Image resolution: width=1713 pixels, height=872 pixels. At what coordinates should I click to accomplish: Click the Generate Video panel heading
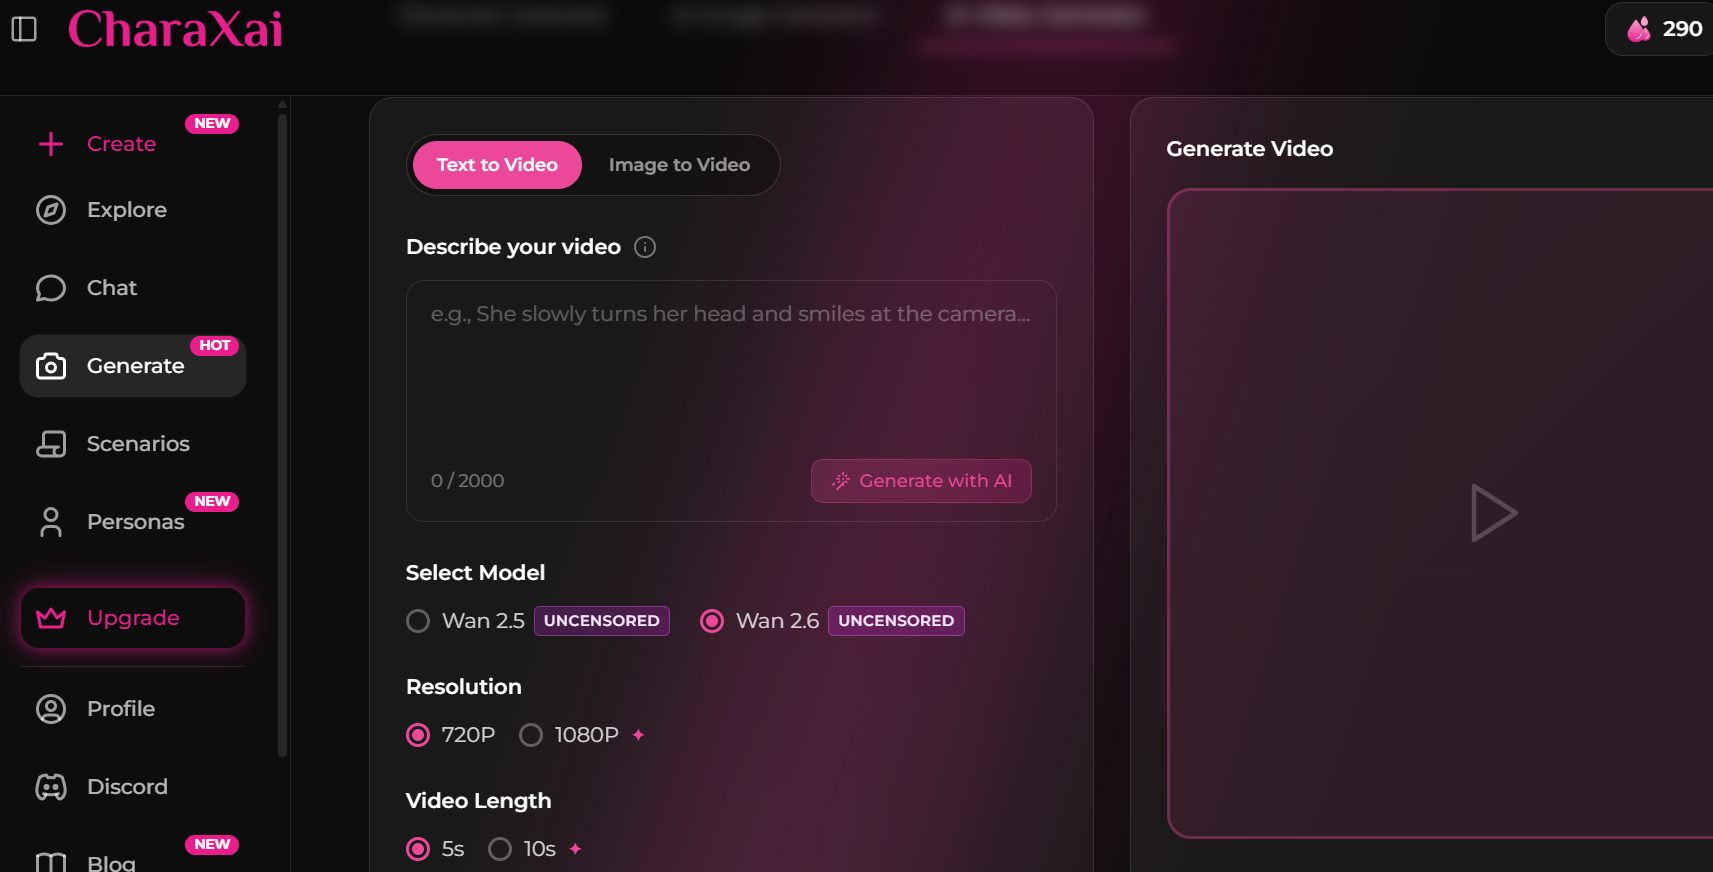[x=1249, y=149]
